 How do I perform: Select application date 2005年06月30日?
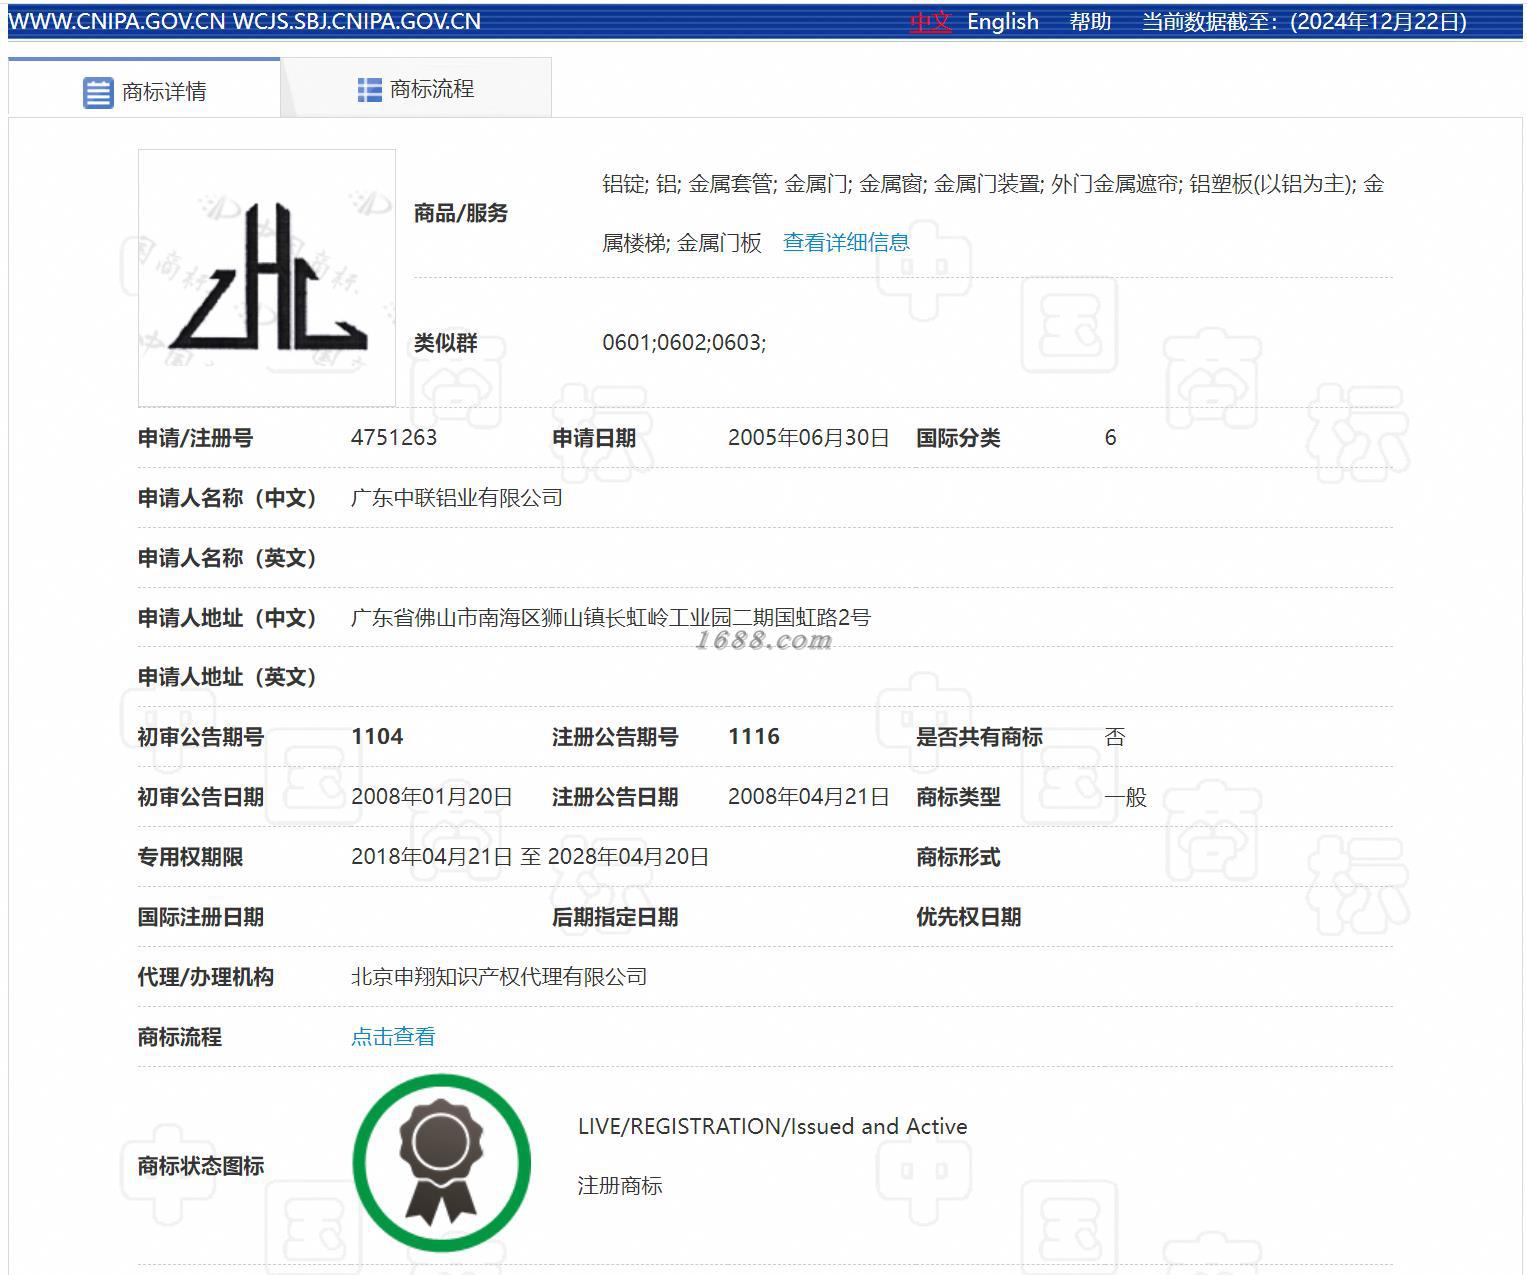[808, 437]
